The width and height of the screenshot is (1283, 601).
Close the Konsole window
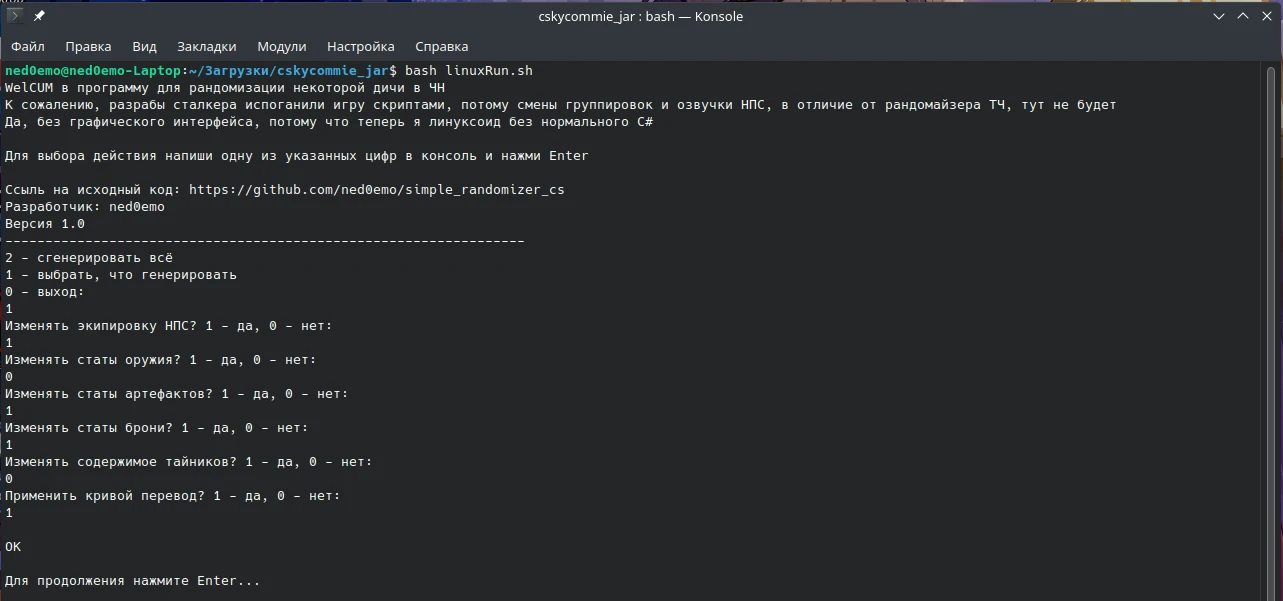tap(1267, 16)
